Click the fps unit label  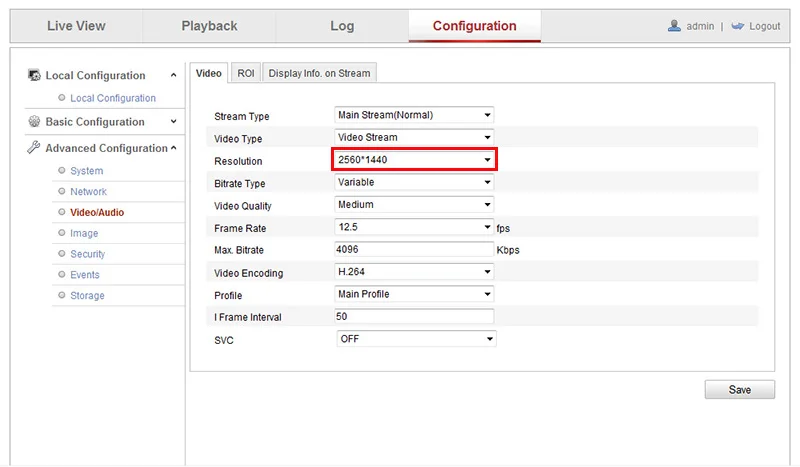(x=503, y=228)
